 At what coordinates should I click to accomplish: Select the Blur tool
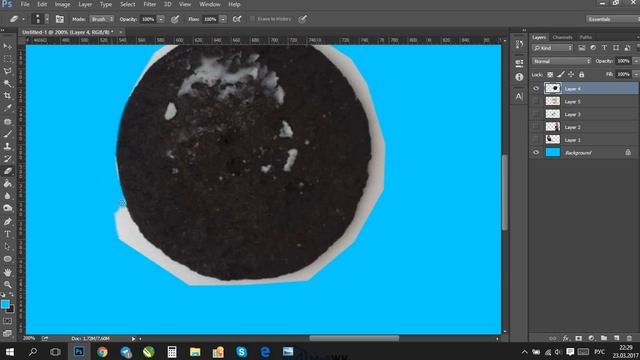7,196
